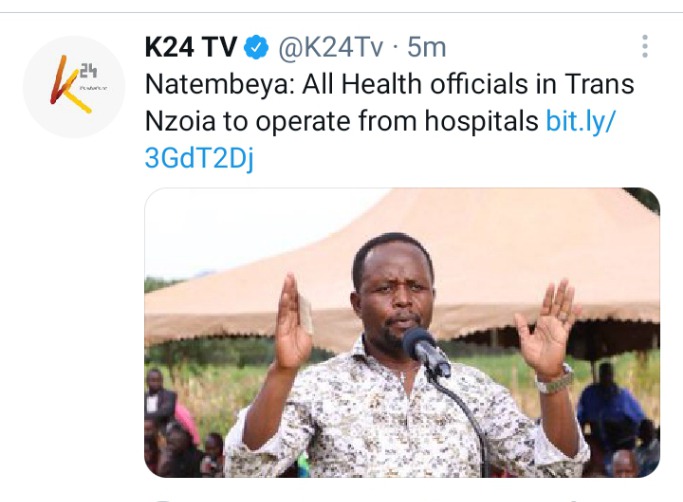Open K24 TV display name profile
Screen dimensions: 683x502
(191, 47)
